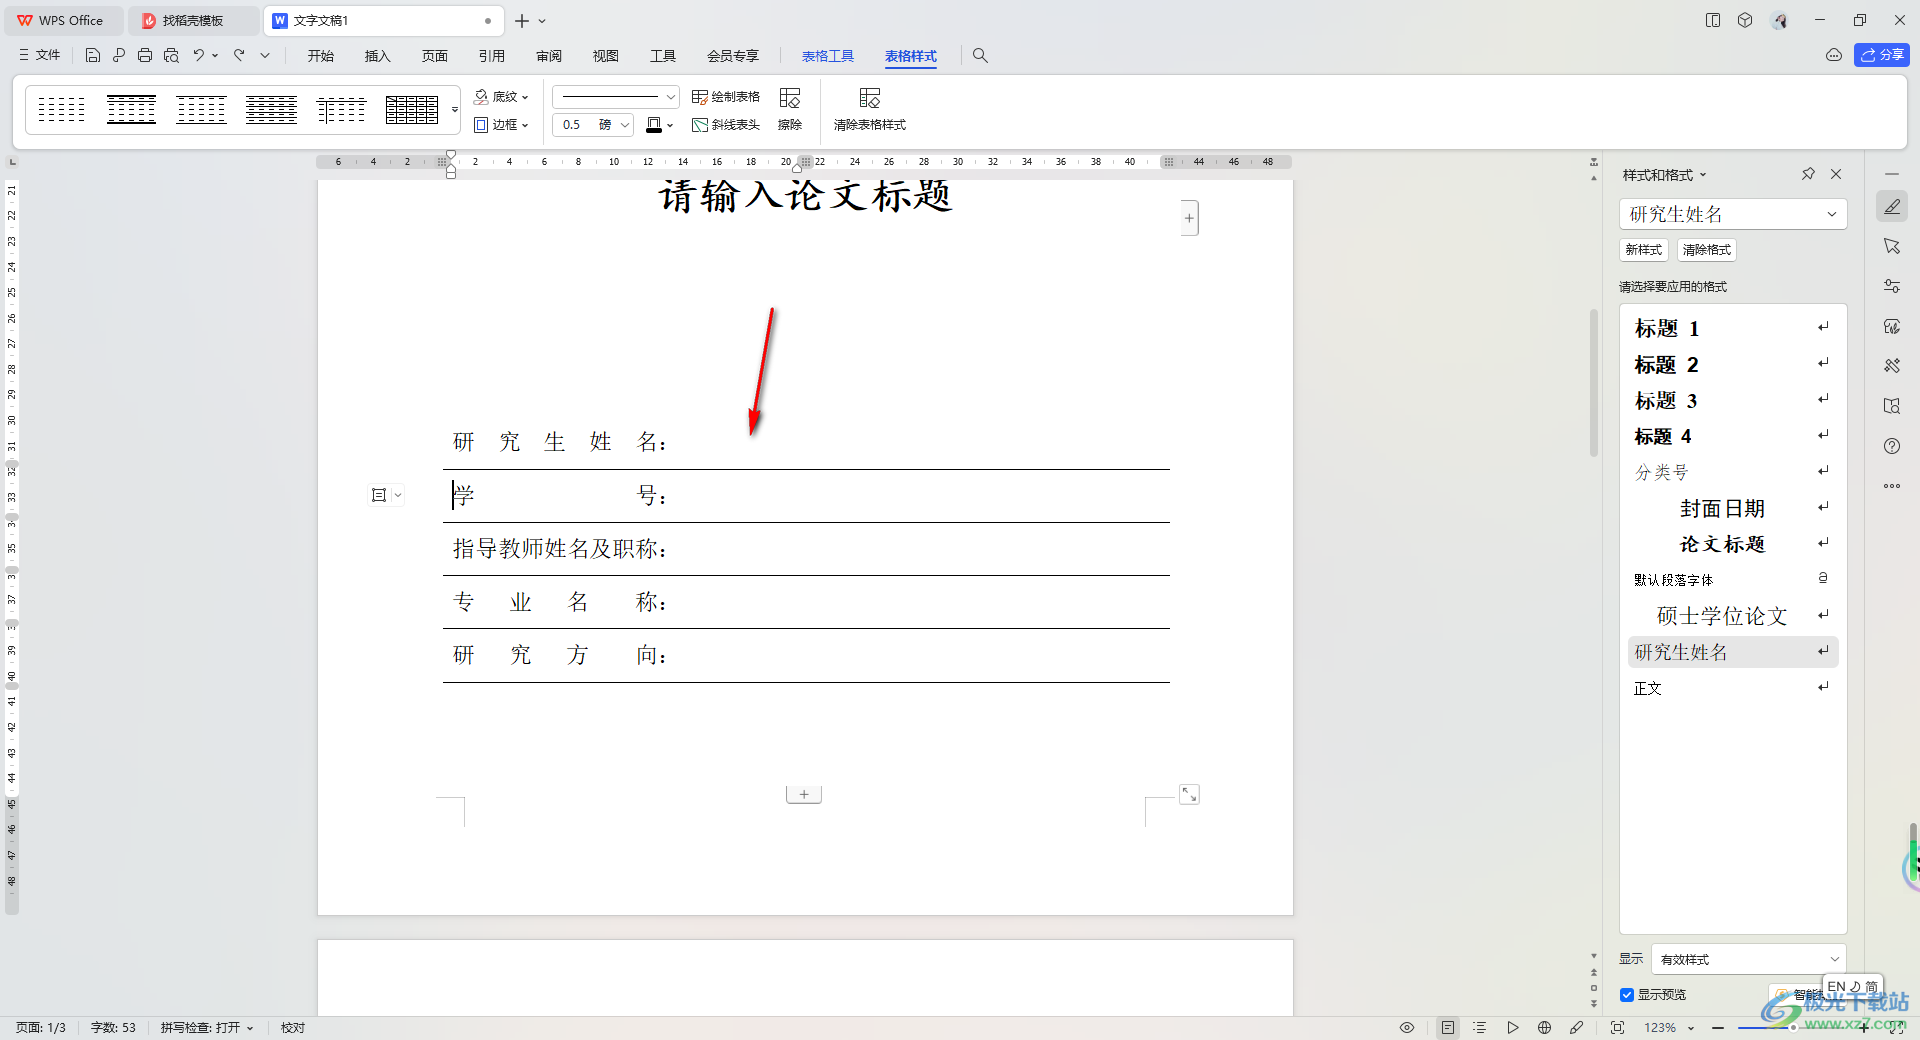Click the zoom slider handle

[1793, 1028]
